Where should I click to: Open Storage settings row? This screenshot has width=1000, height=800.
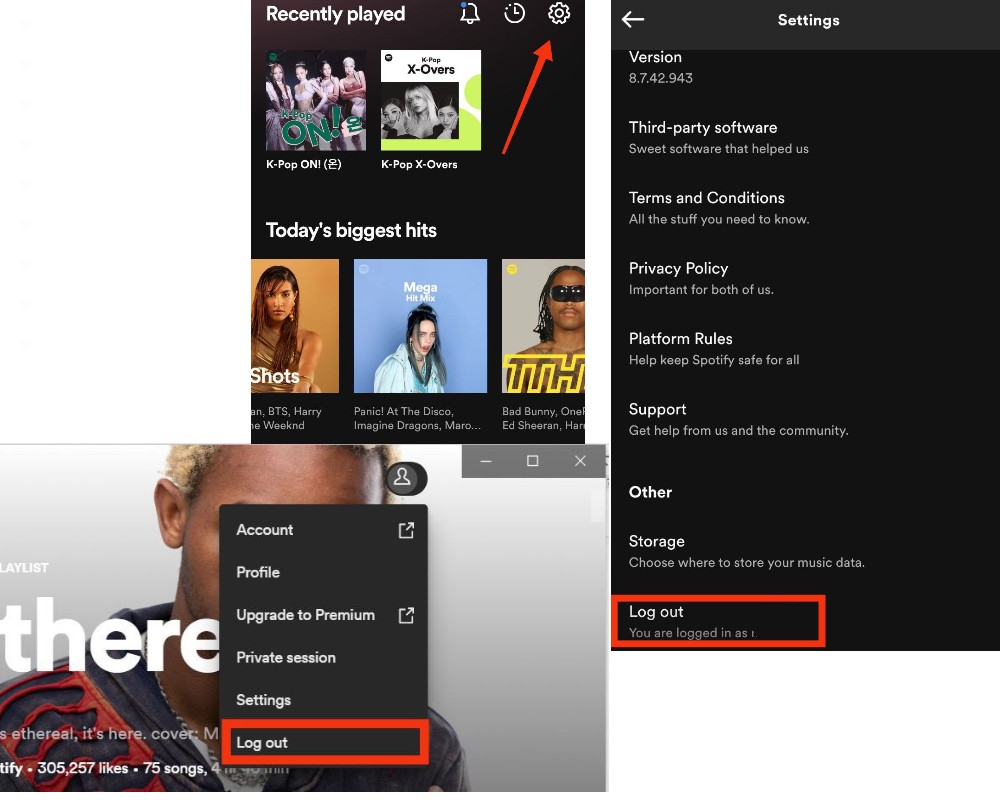click(805, 551)
